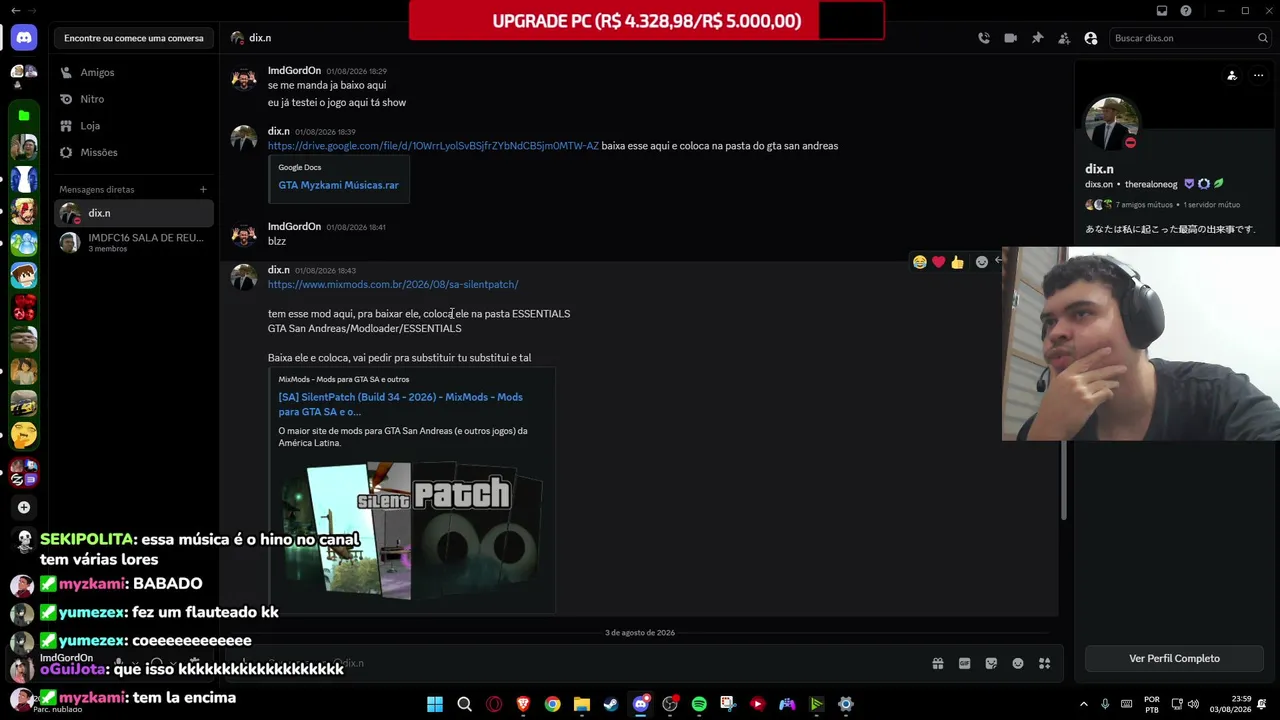
Task: Open the Discord inbox icon in title bar
Action: [1162, 11]
